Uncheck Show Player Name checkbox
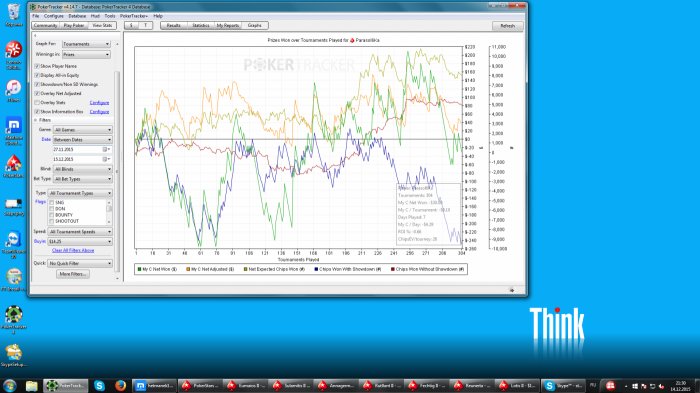This screenshot has width=700, height=393. point(38,66)
